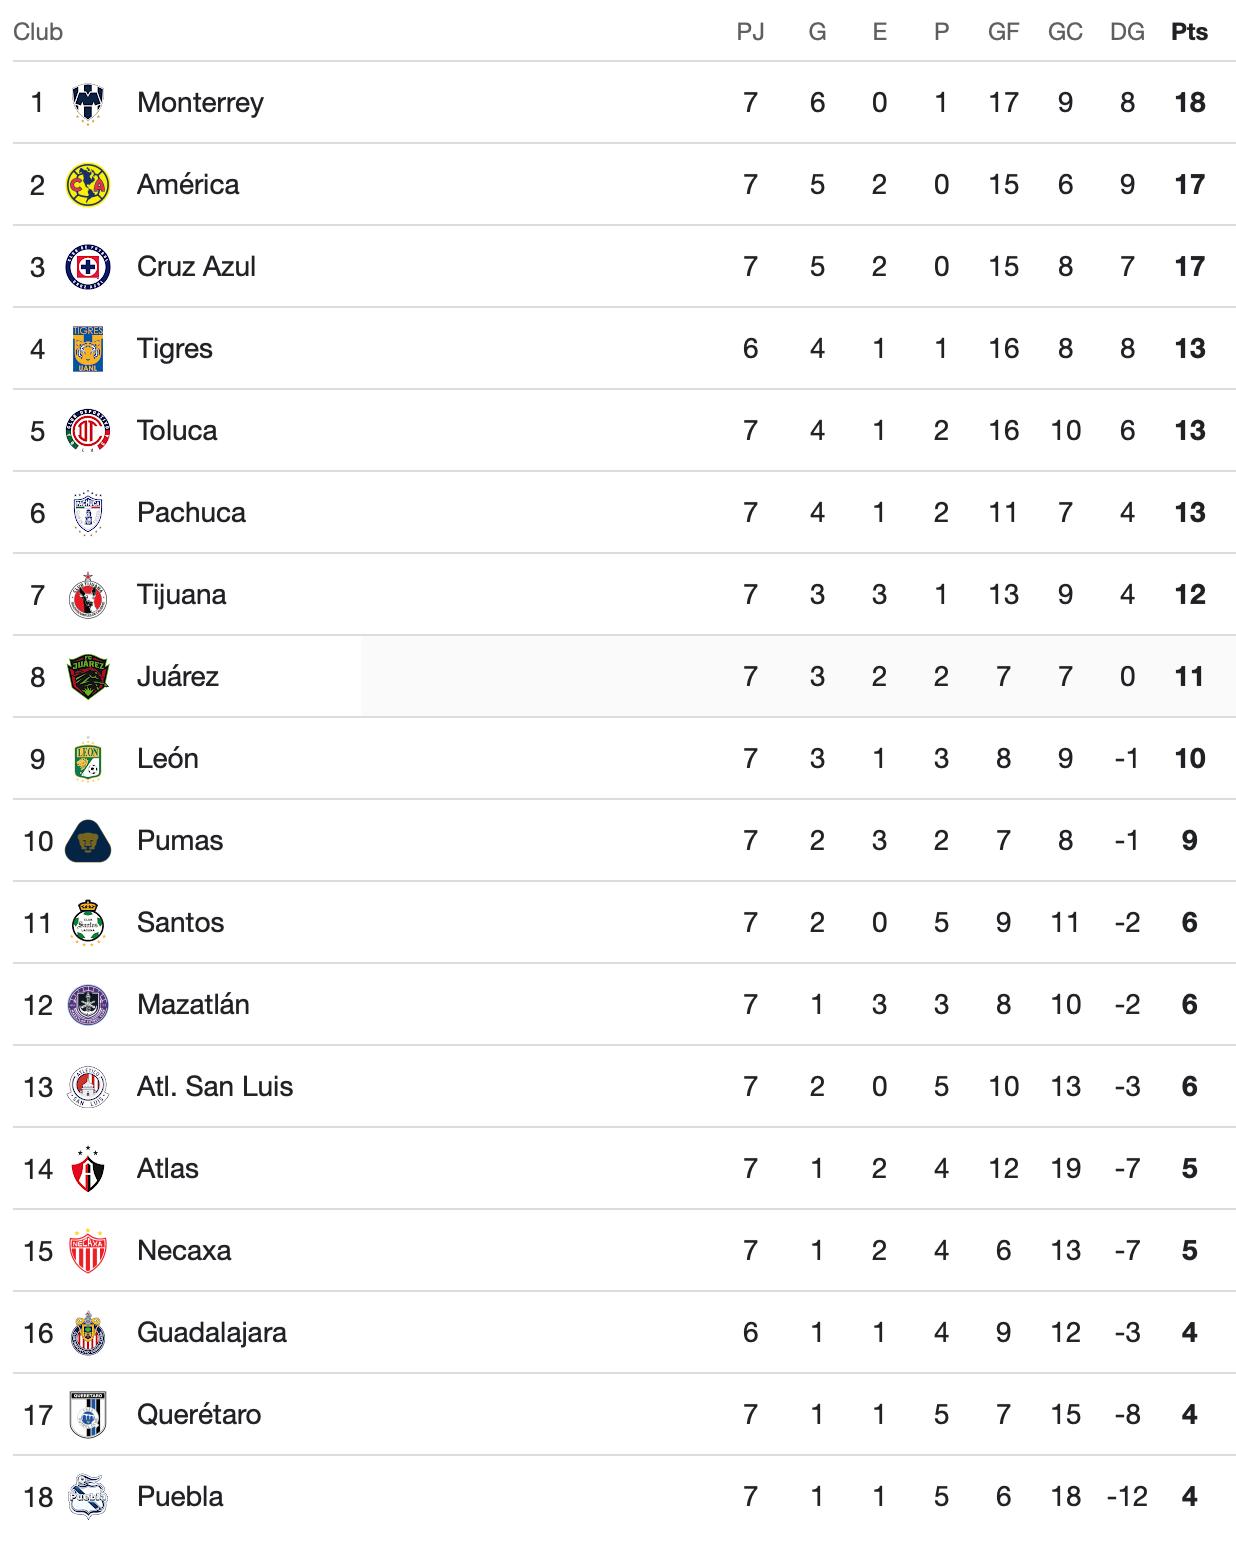Open the Pachuca team name link
Screen dimensions: 1236x1544
191,513
